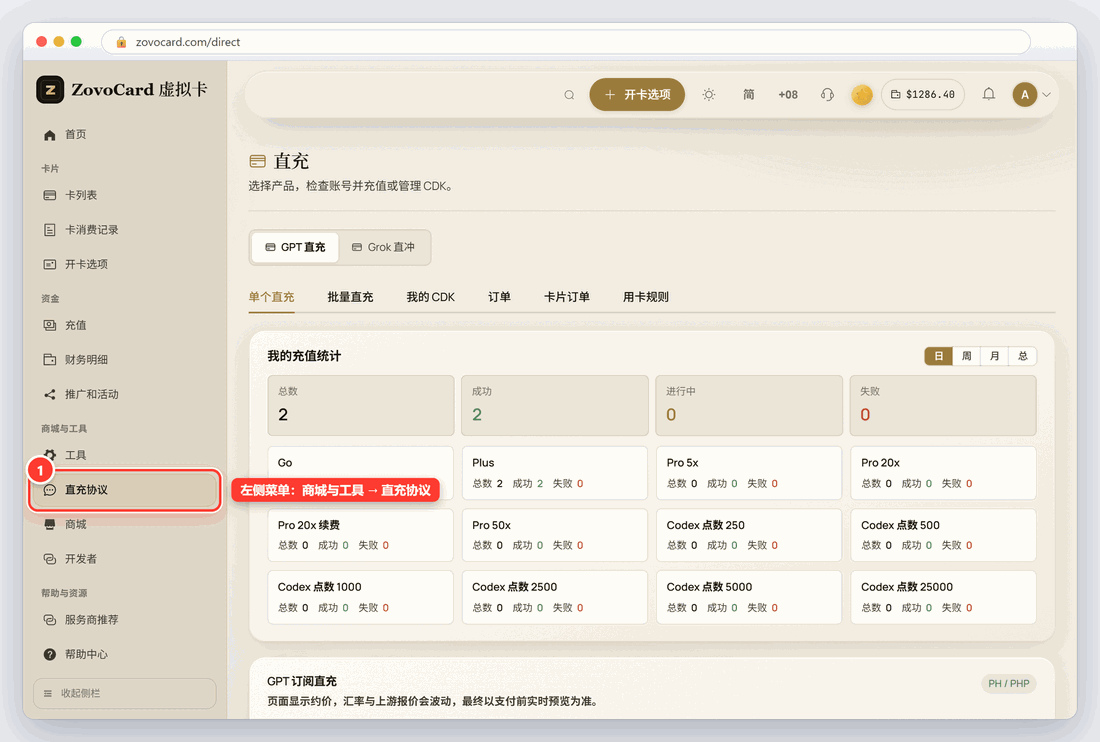Select 月 stats period toggle
This screenshot has height=742, width=1100.
click(x=995, y=356)
